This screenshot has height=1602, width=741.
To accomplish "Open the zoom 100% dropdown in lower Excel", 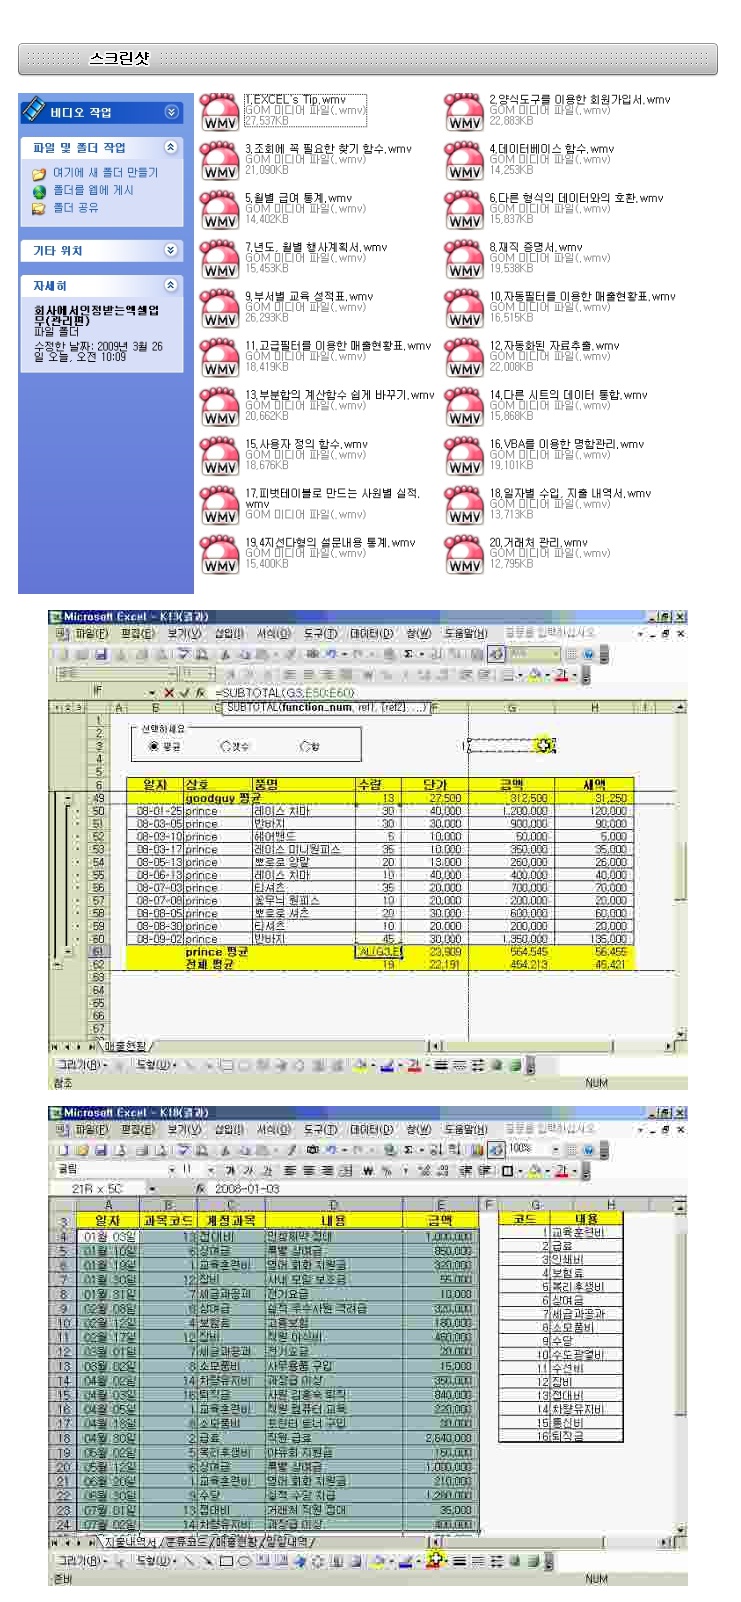I will pyautogui.click(x=556, y=1149).
